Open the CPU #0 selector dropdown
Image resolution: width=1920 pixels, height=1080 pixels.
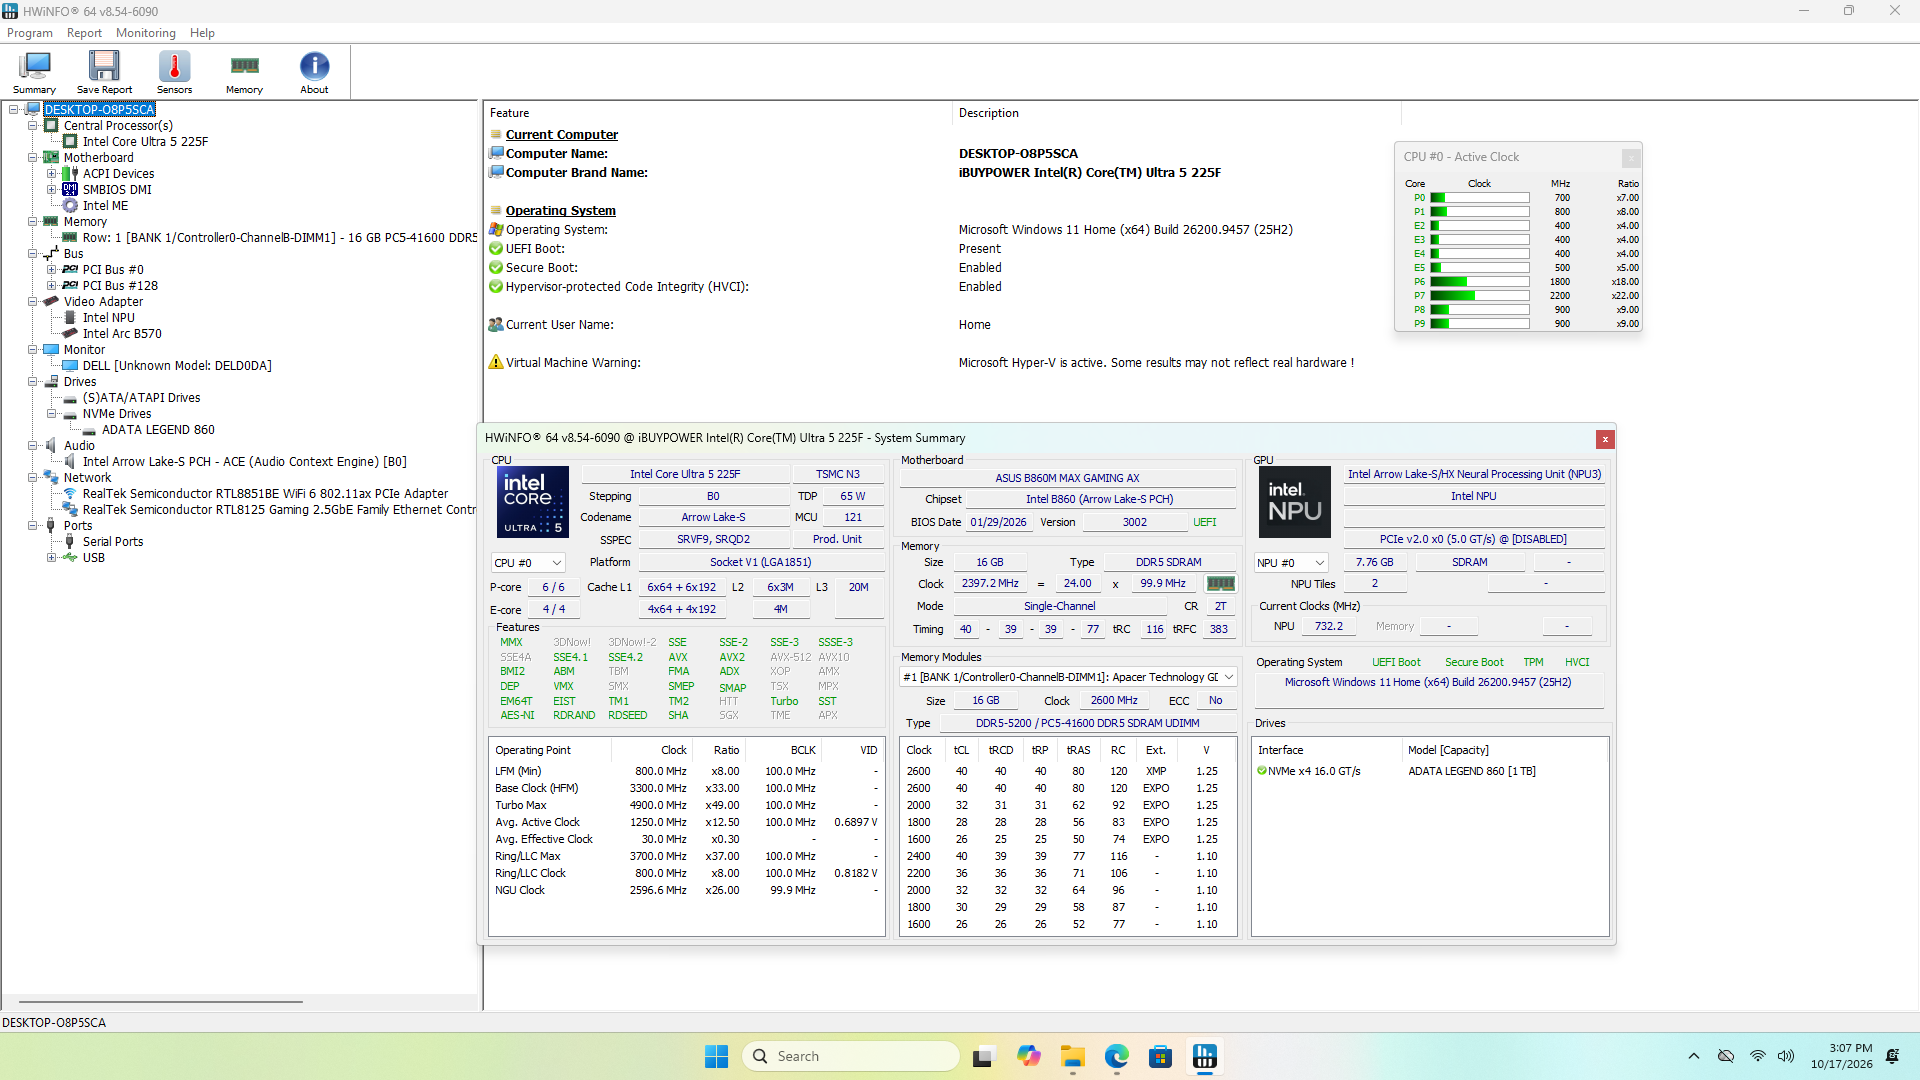[528, 563]
